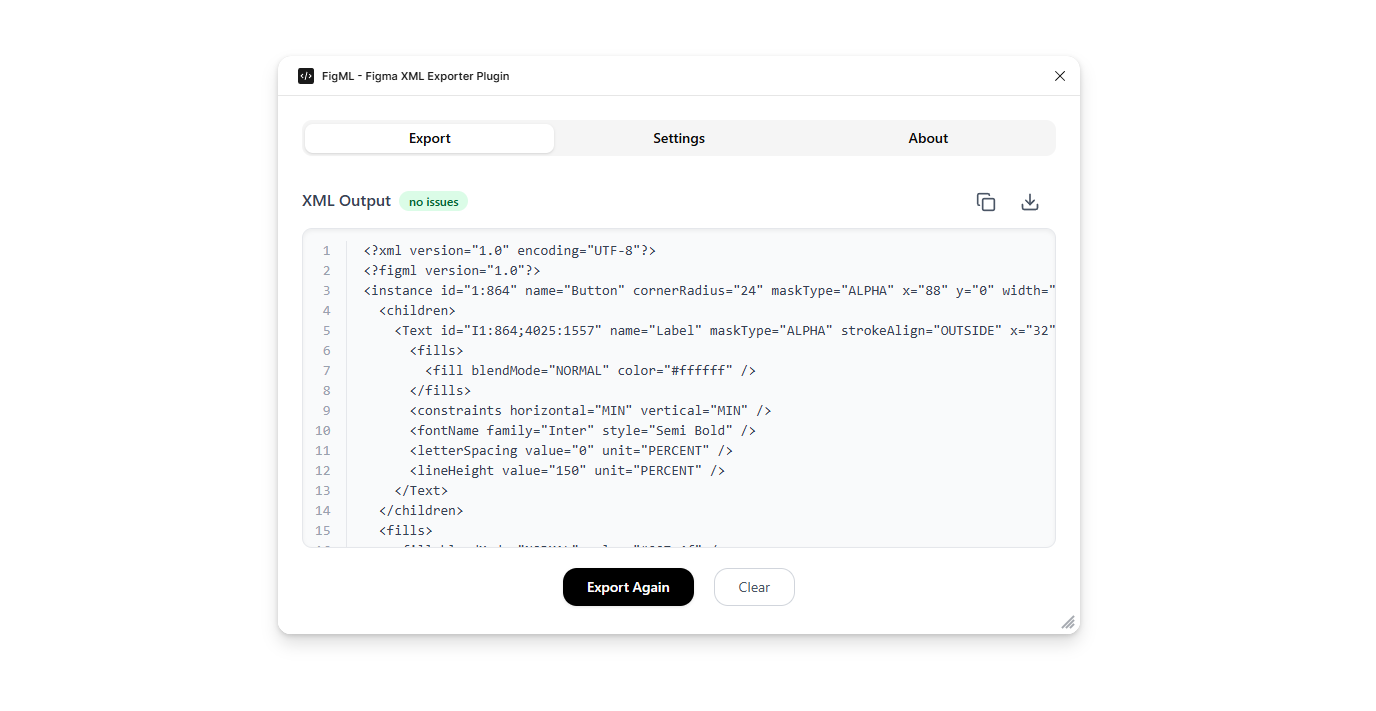The image size is (1376, 711).
Task: Open the About tab
Action: pos(927,138)
